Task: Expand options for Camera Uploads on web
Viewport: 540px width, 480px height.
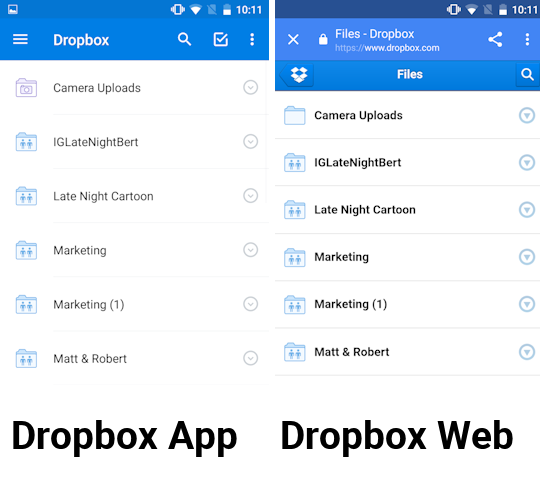Action: pos(527,115)
